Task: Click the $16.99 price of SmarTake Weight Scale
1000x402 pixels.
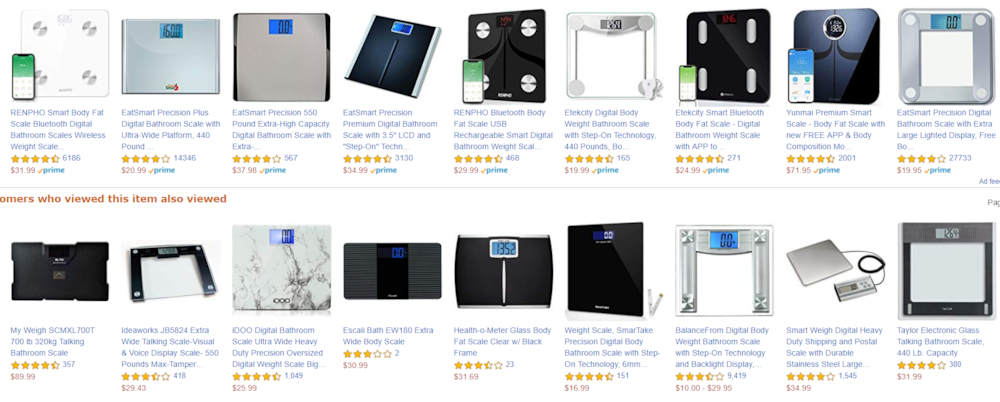Action: pyautogui.click(x=577, y=388)
